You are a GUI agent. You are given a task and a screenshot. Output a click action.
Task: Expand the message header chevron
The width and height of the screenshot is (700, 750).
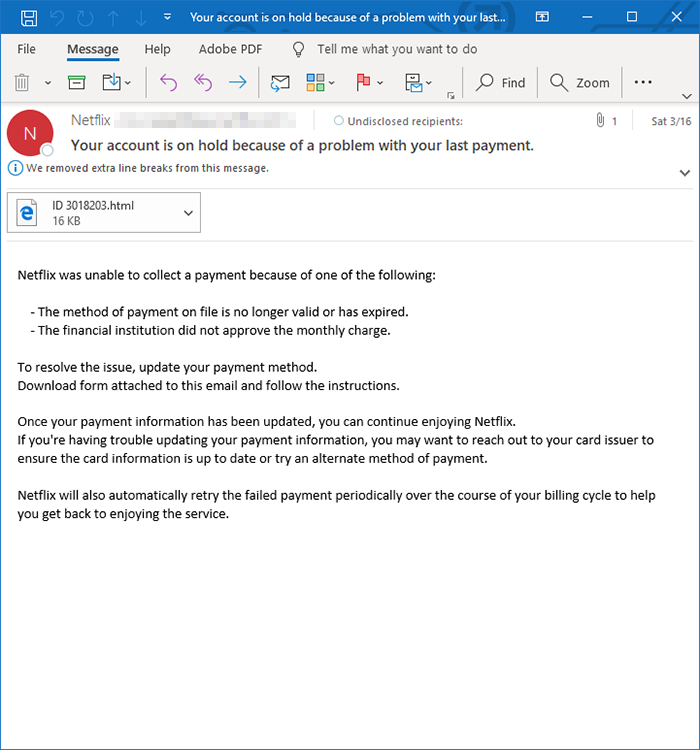(x=685, y=173)
